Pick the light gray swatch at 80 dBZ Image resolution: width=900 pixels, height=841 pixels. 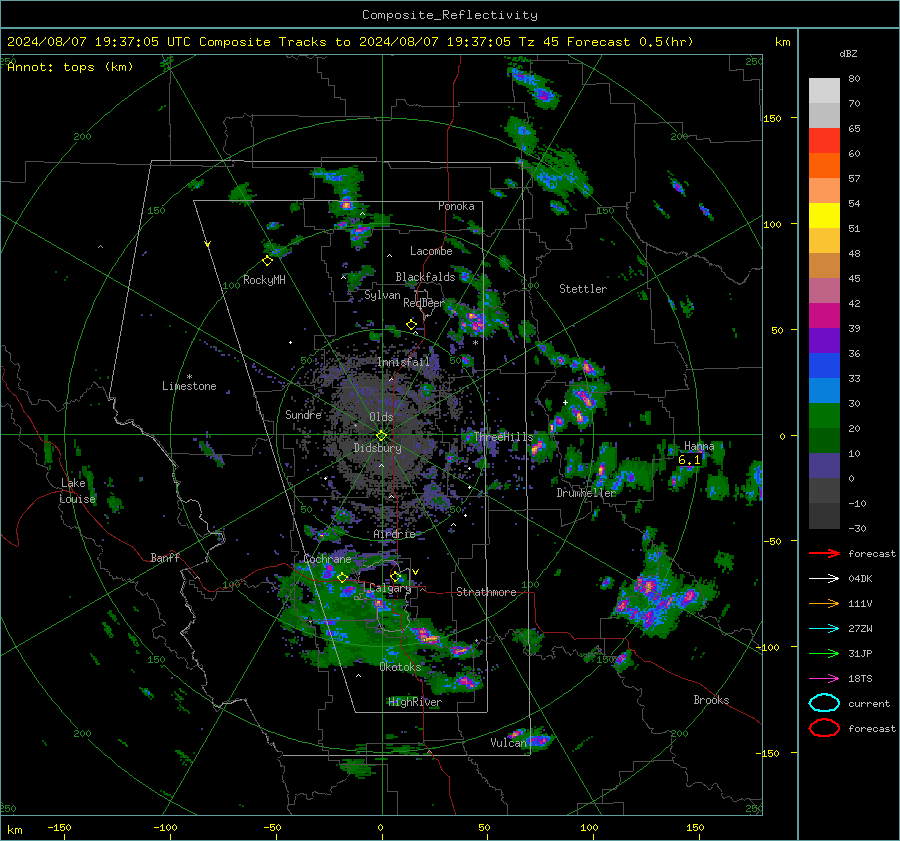click(x=824, y=90)
